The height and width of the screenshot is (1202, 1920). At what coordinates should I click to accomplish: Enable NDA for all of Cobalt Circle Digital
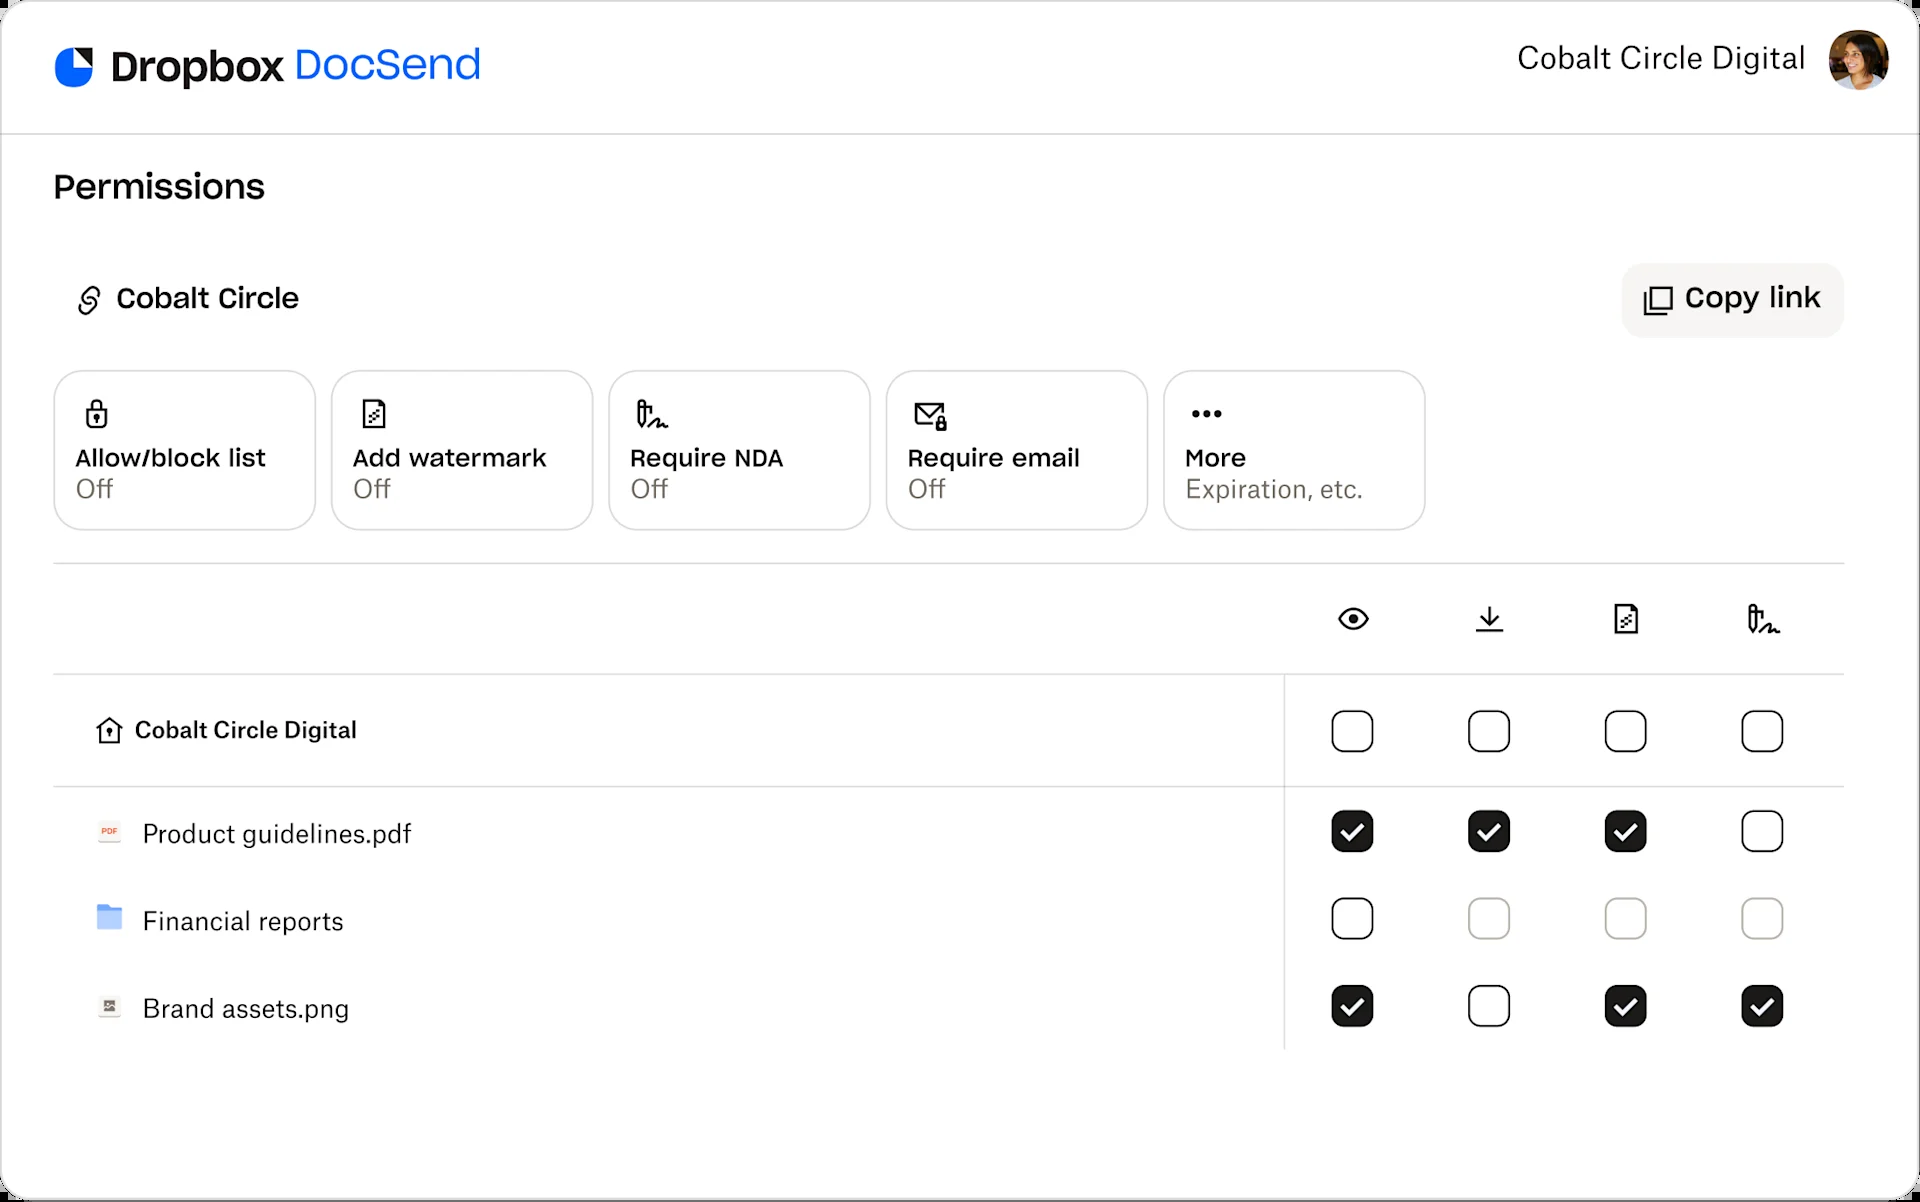[x=1762, y=731]
